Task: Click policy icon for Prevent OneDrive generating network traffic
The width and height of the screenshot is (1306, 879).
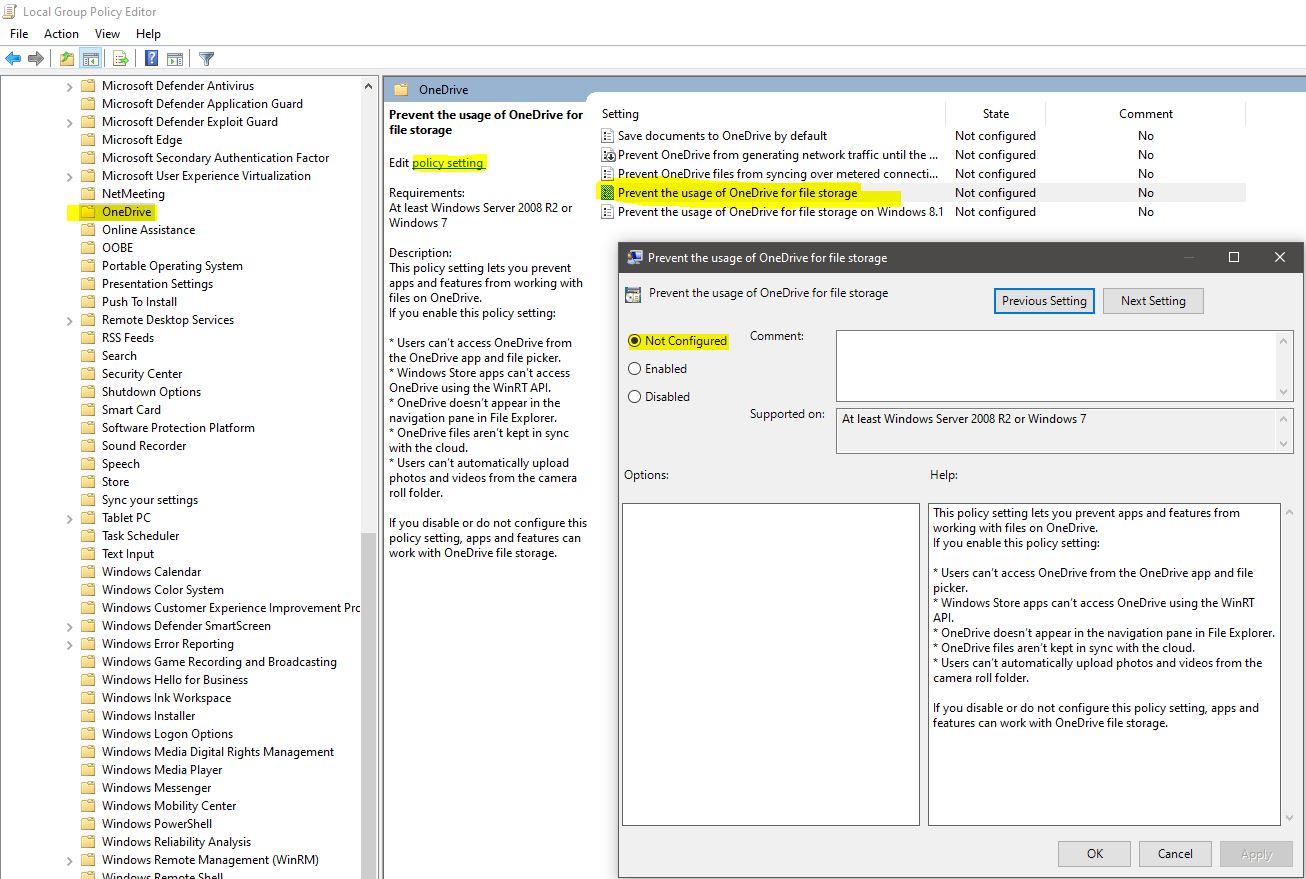Action: tap(607, 155)
